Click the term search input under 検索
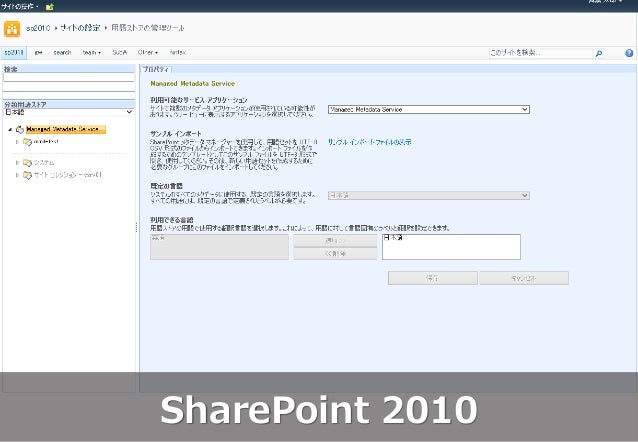 pyautogui.click(x=69, y=77)
